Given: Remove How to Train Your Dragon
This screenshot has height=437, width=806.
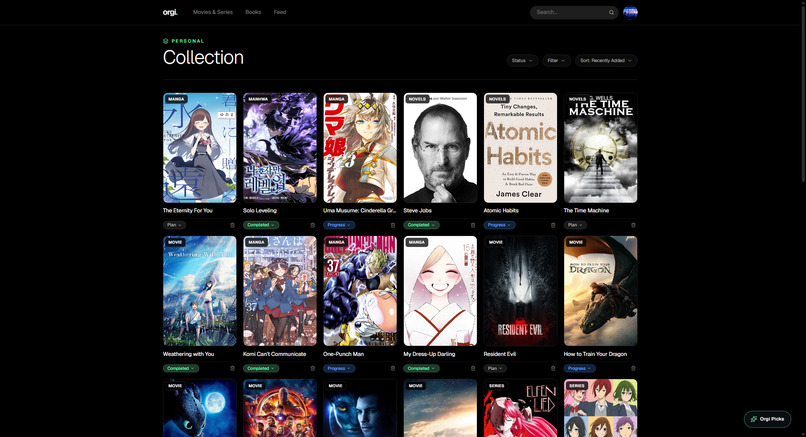Looking at the screenshot, I should click(633, 369).
